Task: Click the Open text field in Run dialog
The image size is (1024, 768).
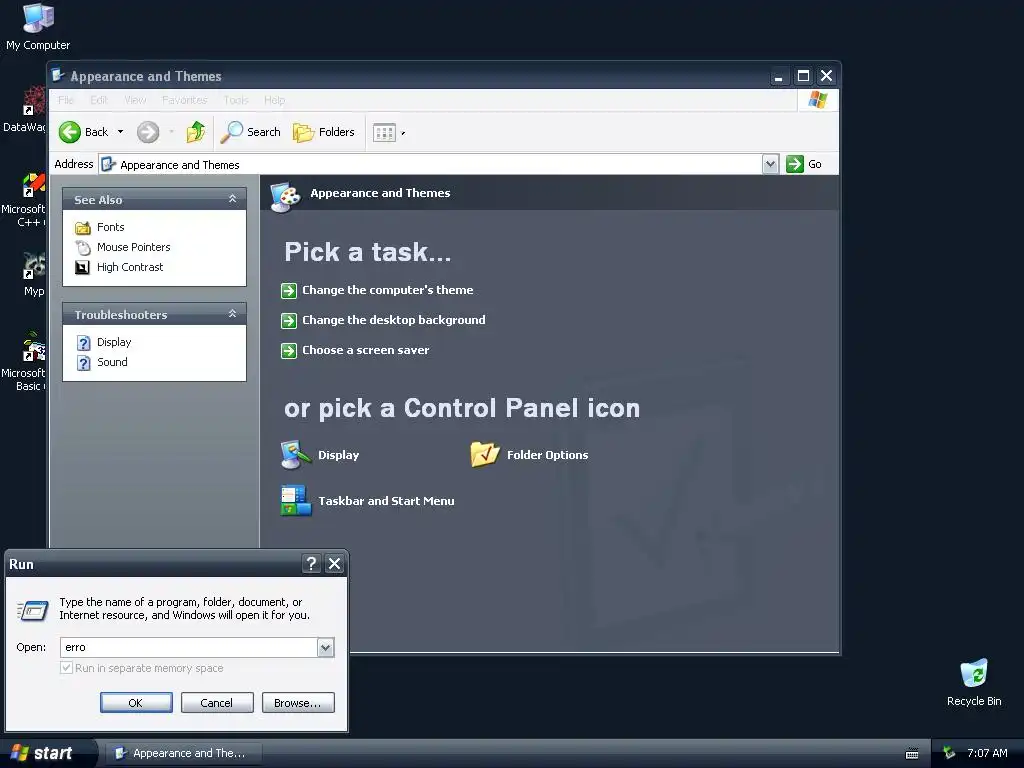Action: pos(189,647)
